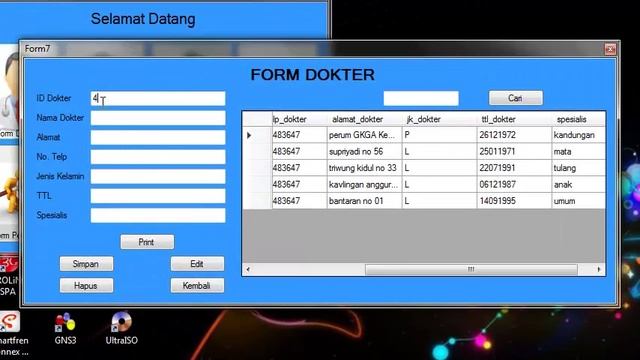The height and width of the screenshot is (360, 640).
Task: Select row header with the current-row arrow
Action: (257, 135)
